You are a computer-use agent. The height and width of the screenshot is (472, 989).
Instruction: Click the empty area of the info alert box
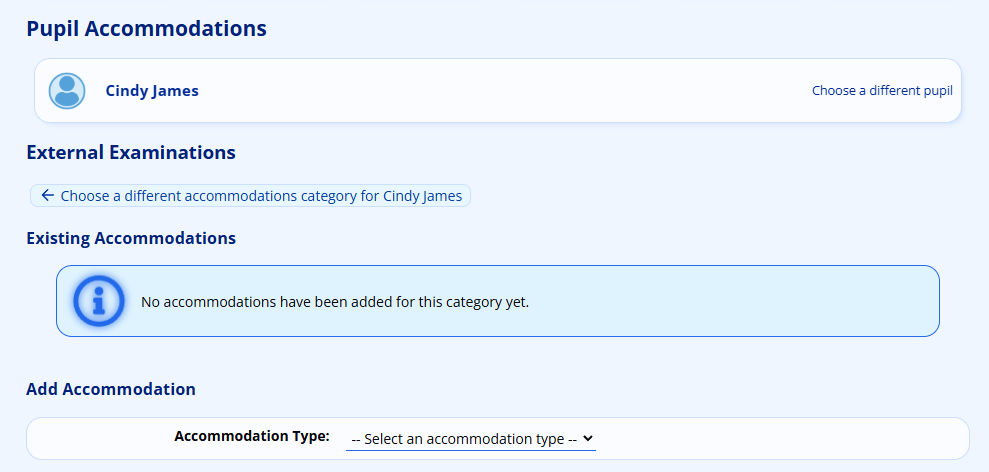tap(740, 300)
